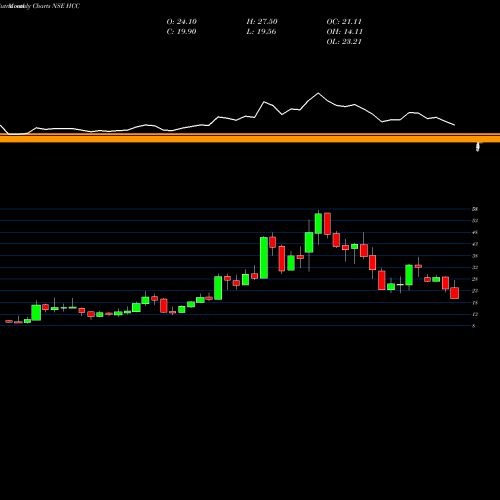Click the 'OC: 21.11' reading
Image resolution: width=500 pixels, height=500 pixels.
coord(344,22)
